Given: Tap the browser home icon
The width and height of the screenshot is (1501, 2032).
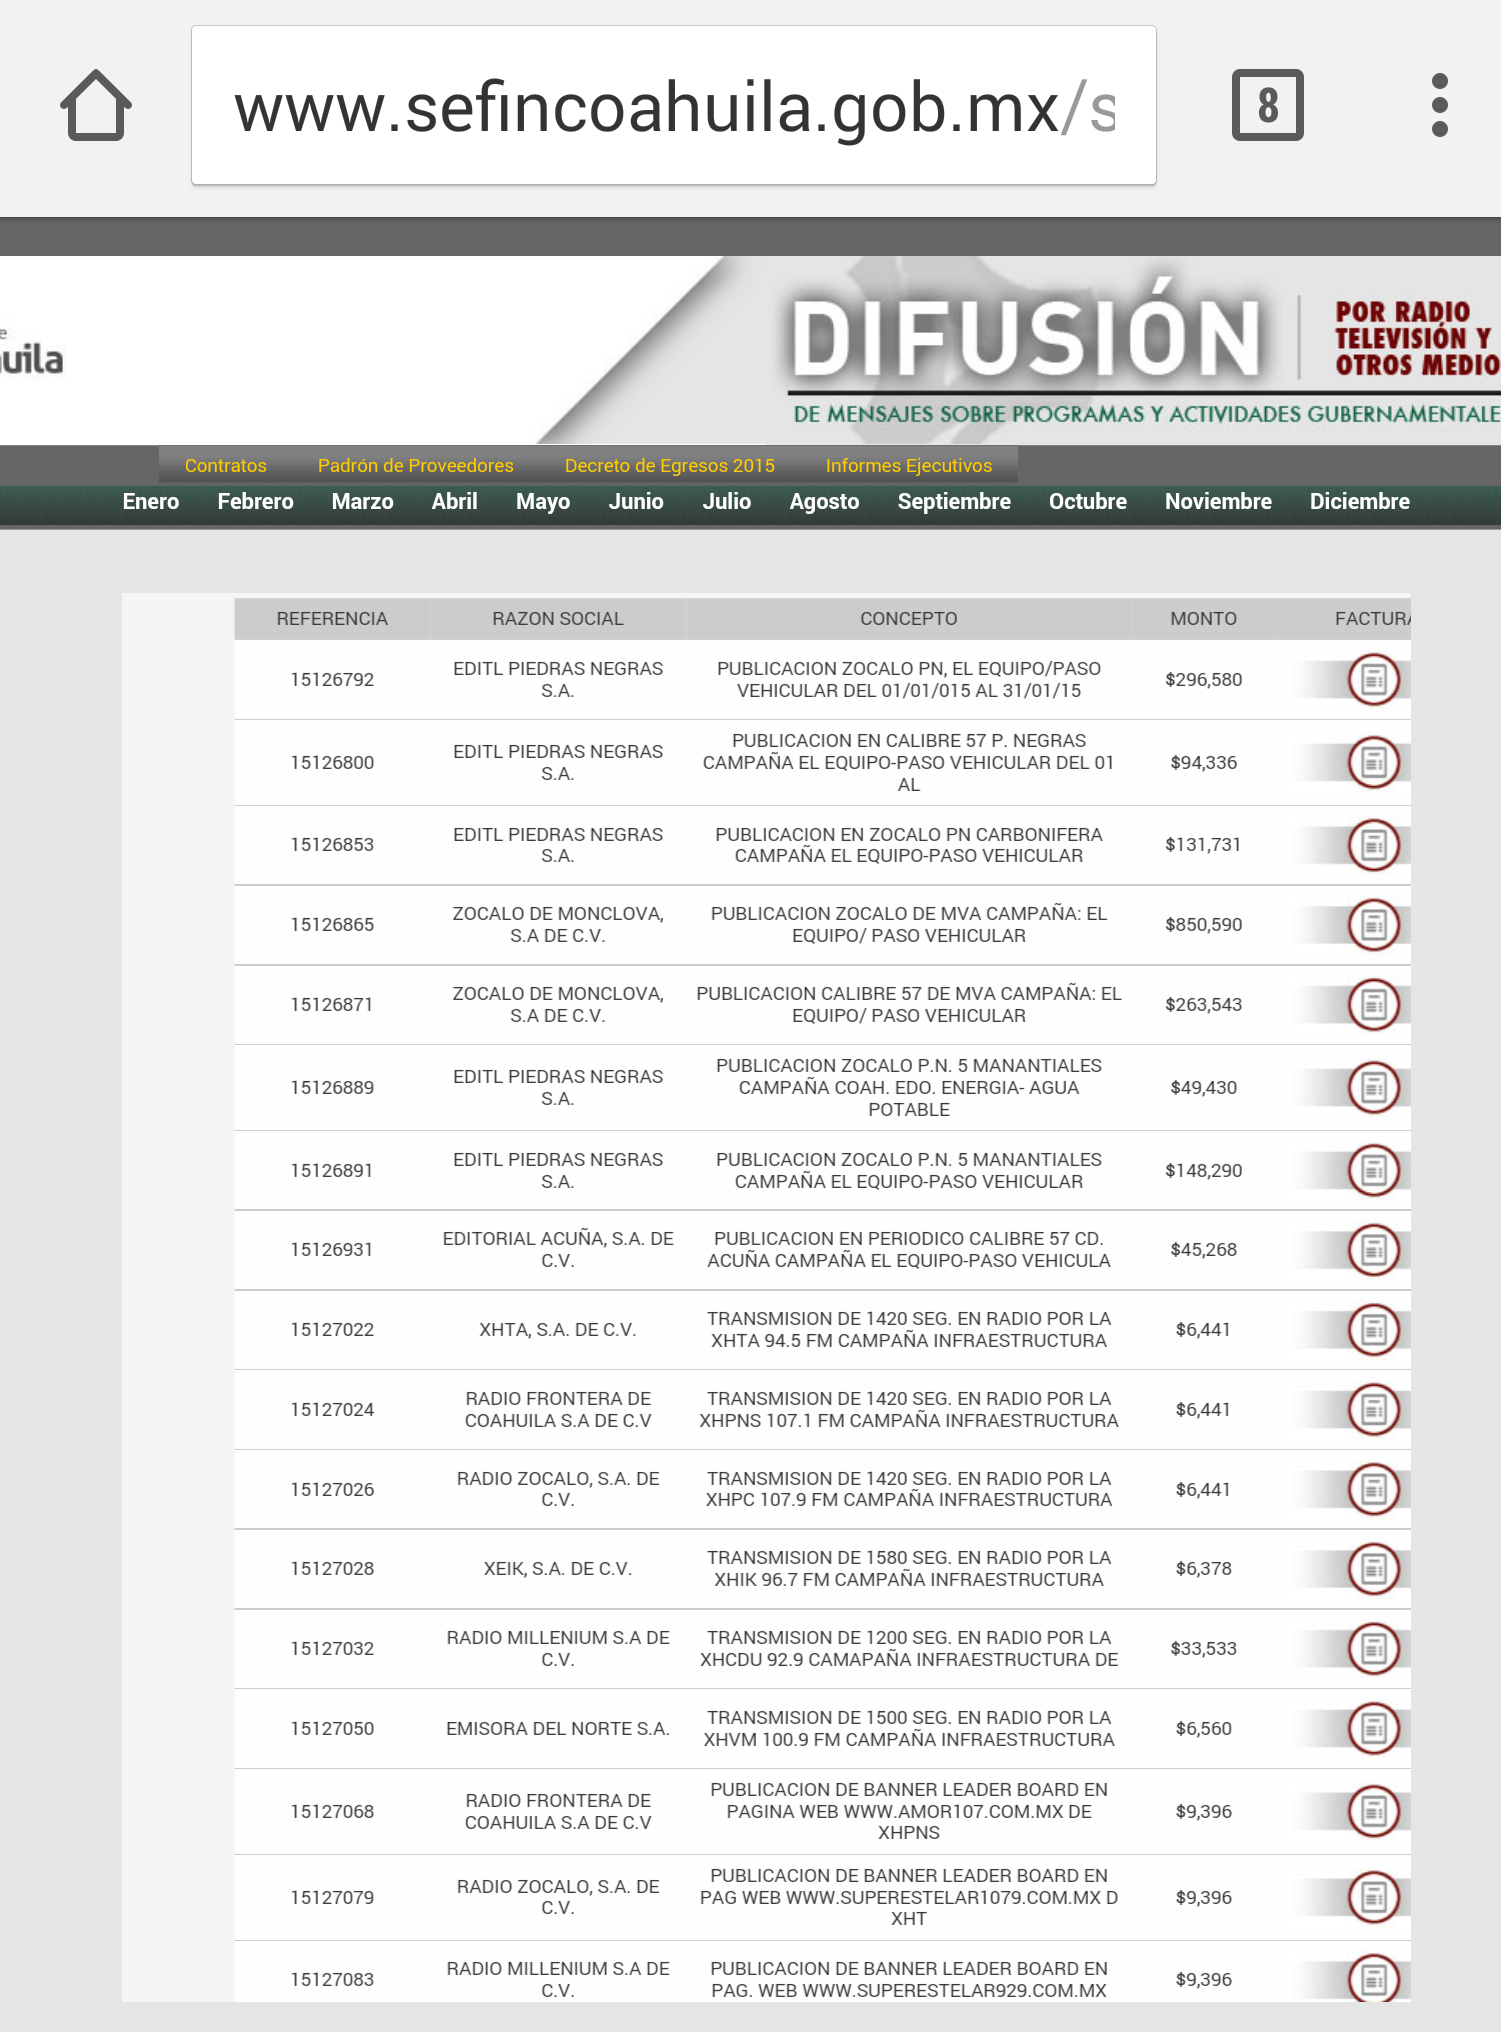Looking at the screenshot, I should click(96, 106).
